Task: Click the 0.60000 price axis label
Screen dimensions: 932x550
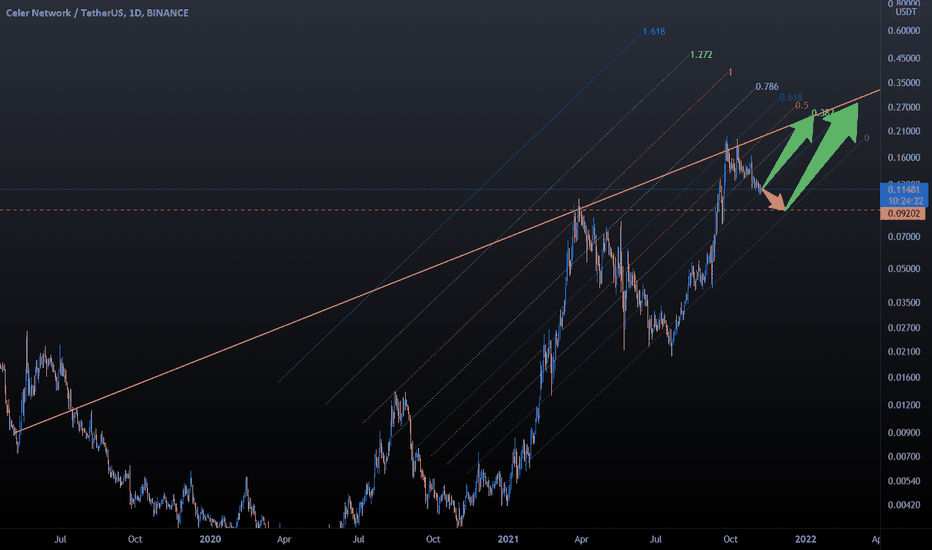Action: (x=903, y=31)
